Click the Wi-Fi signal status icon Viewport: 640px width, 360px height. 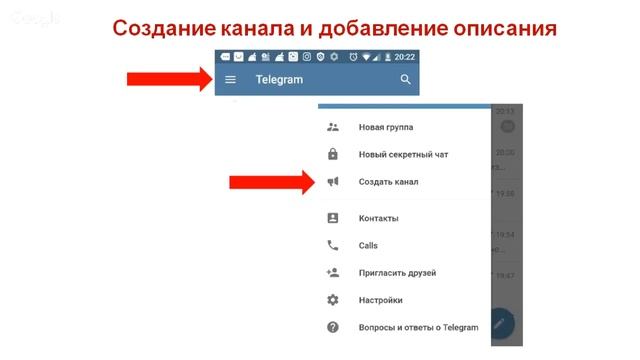(x=366, y=58)
